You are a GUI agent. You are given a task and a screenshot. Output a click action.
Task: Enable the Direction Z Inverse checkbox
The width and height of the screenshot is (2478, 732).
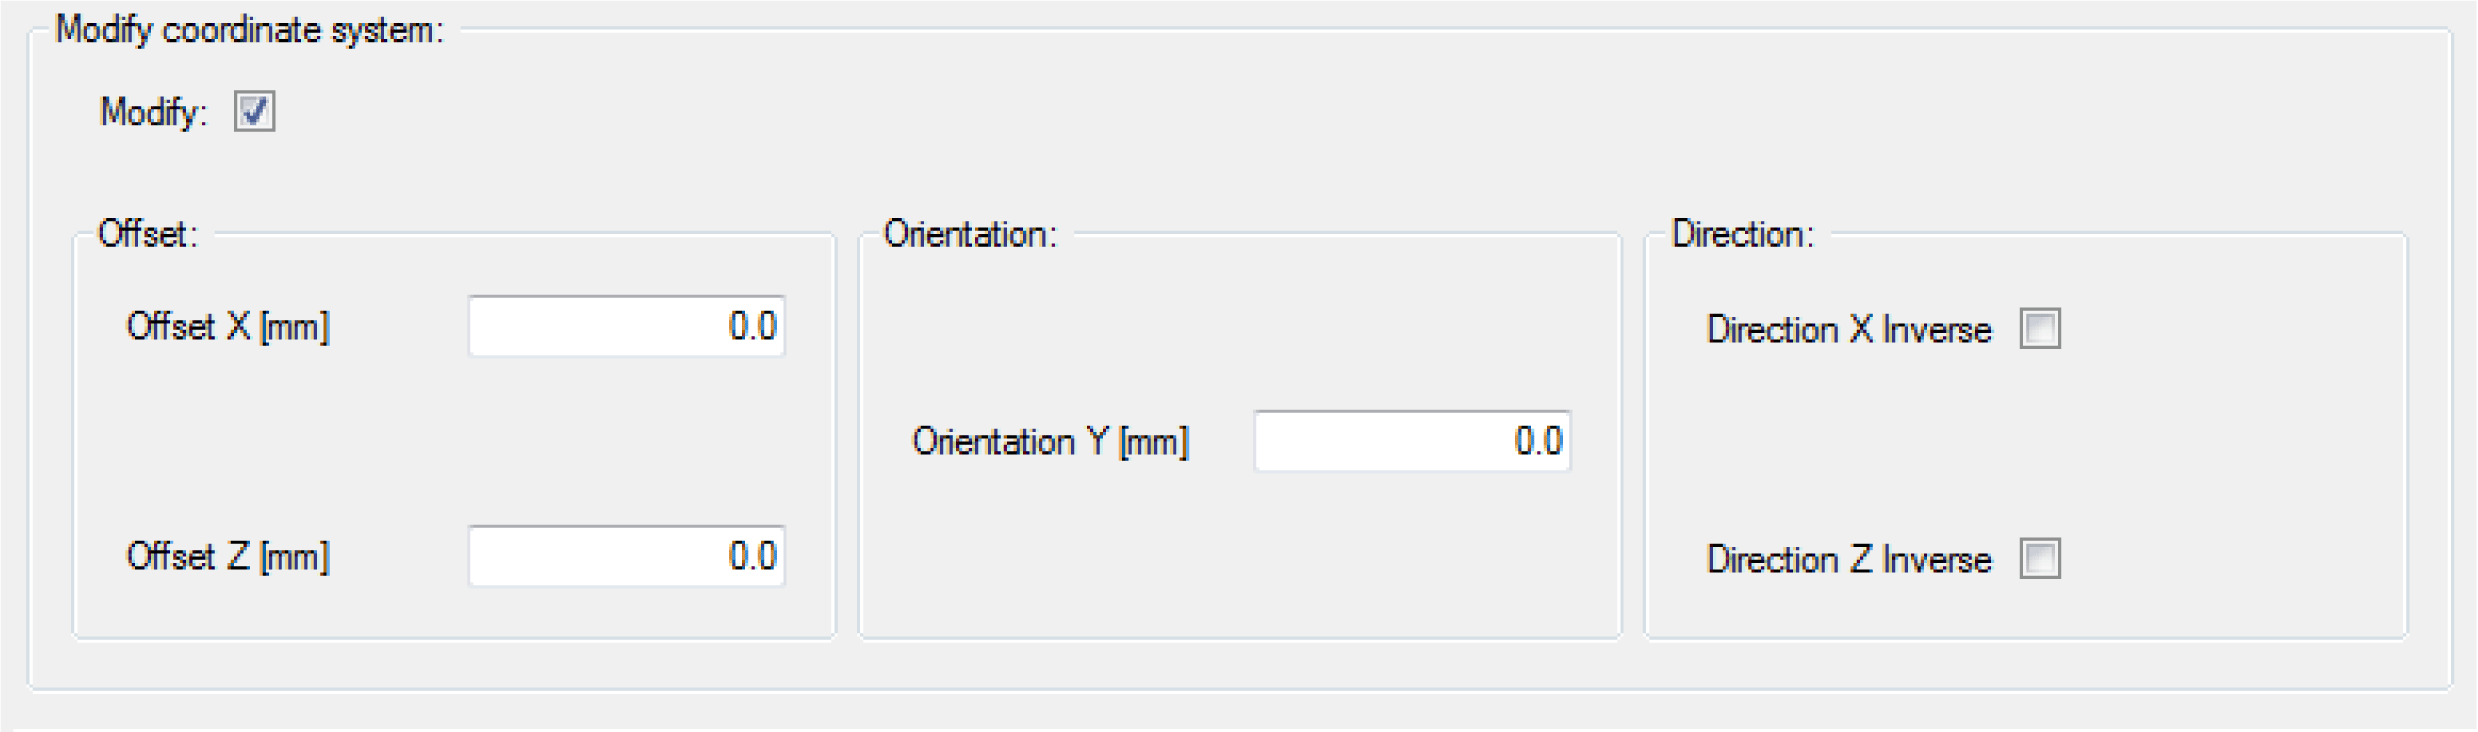2039,558
